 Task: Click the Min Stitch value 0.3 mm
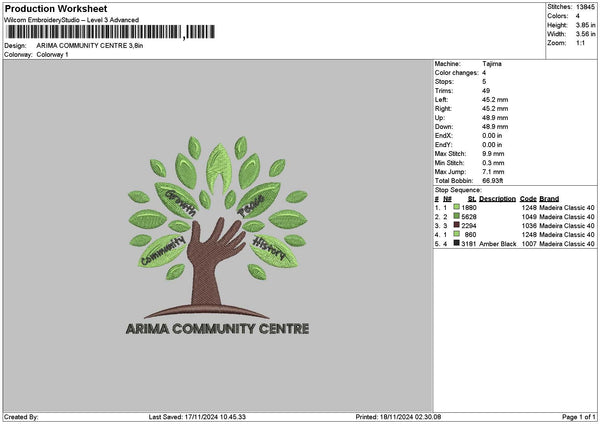point(493,163)
